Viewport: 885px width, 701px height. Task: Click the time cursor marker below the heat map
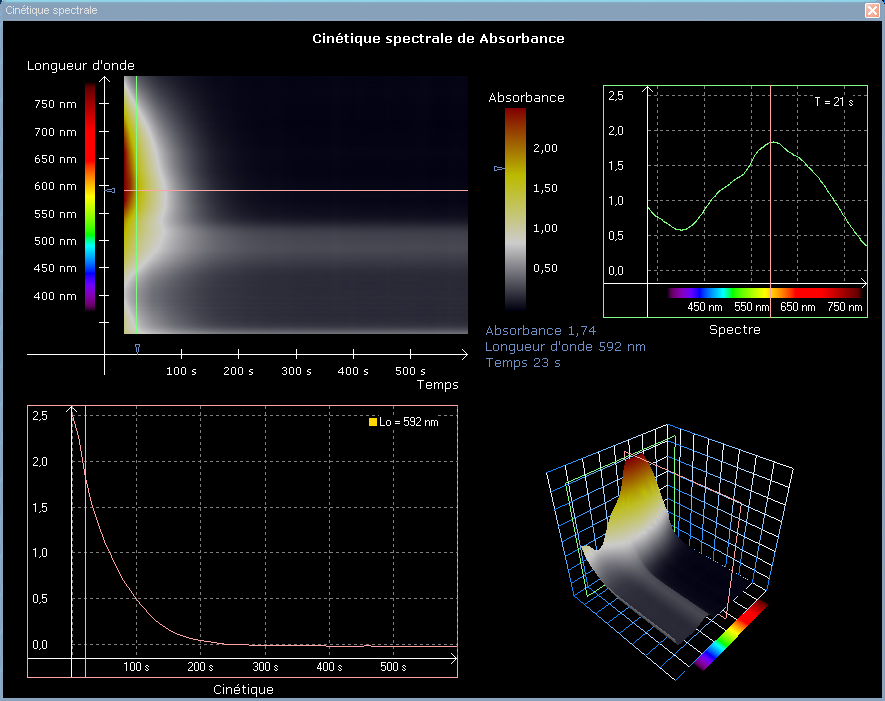pos(137,349)
